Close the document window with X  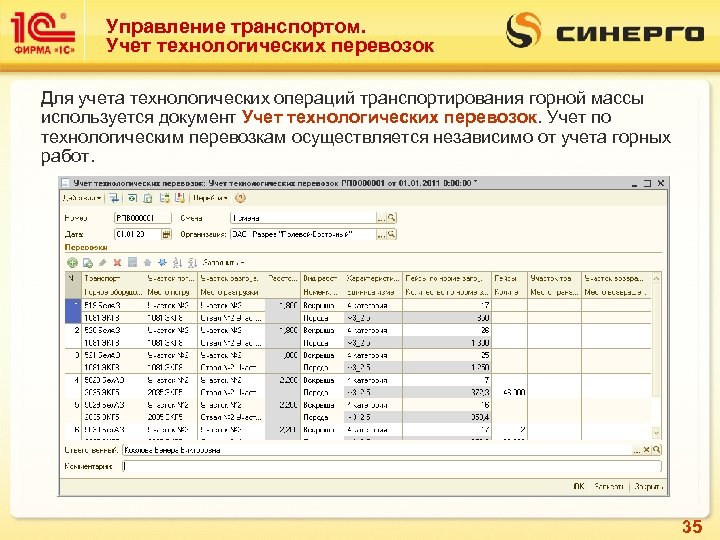click(x=661, y=183)
